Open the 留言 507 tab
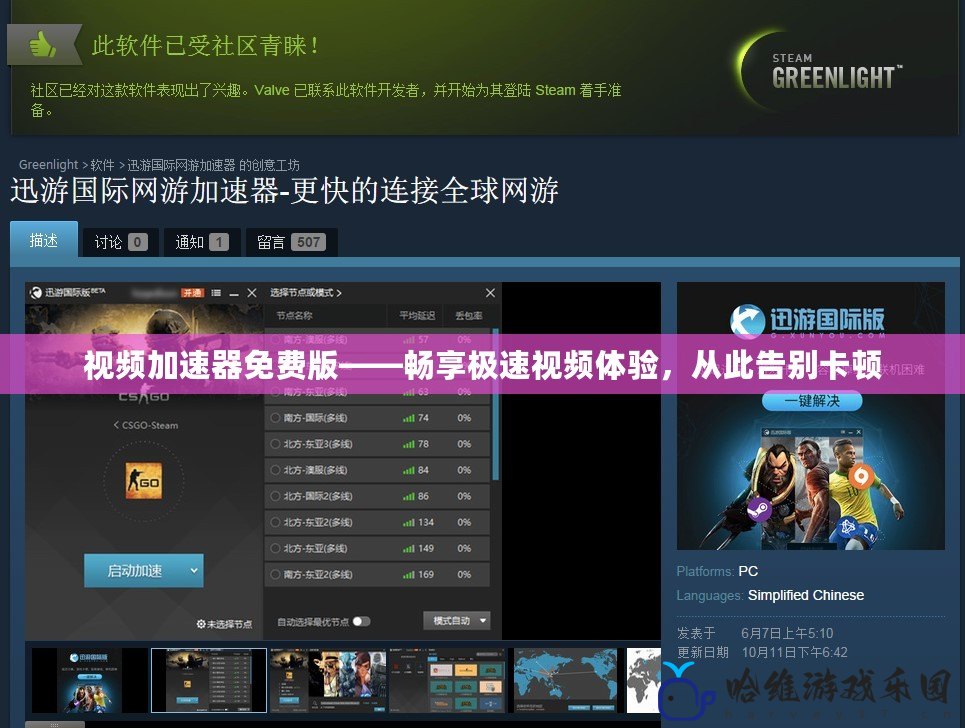 pyautogui.click(x=292, y=242)
